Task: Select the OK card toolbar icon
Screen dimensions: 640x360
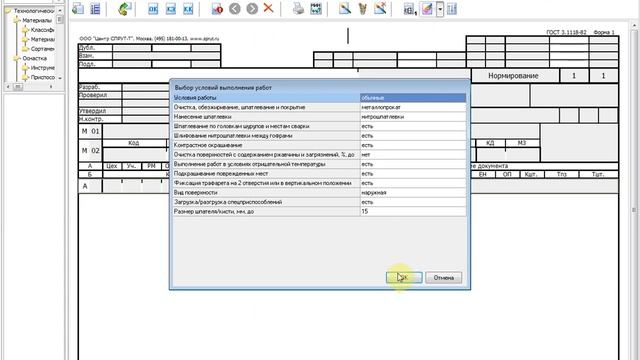Action: [x=153, y=9]
